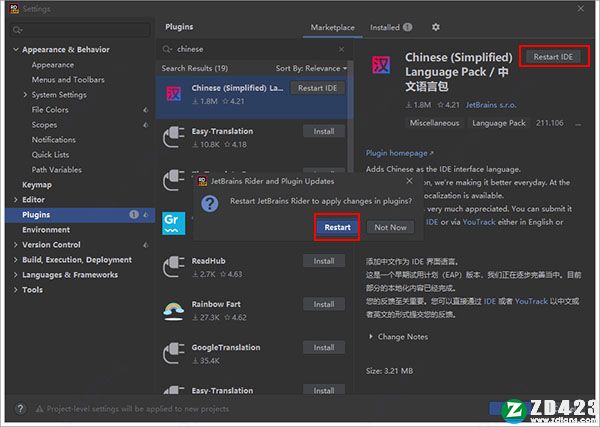Click the plugin search field with chinese
This screenshot has height=427, width=600.
click(x=253, y=49)
